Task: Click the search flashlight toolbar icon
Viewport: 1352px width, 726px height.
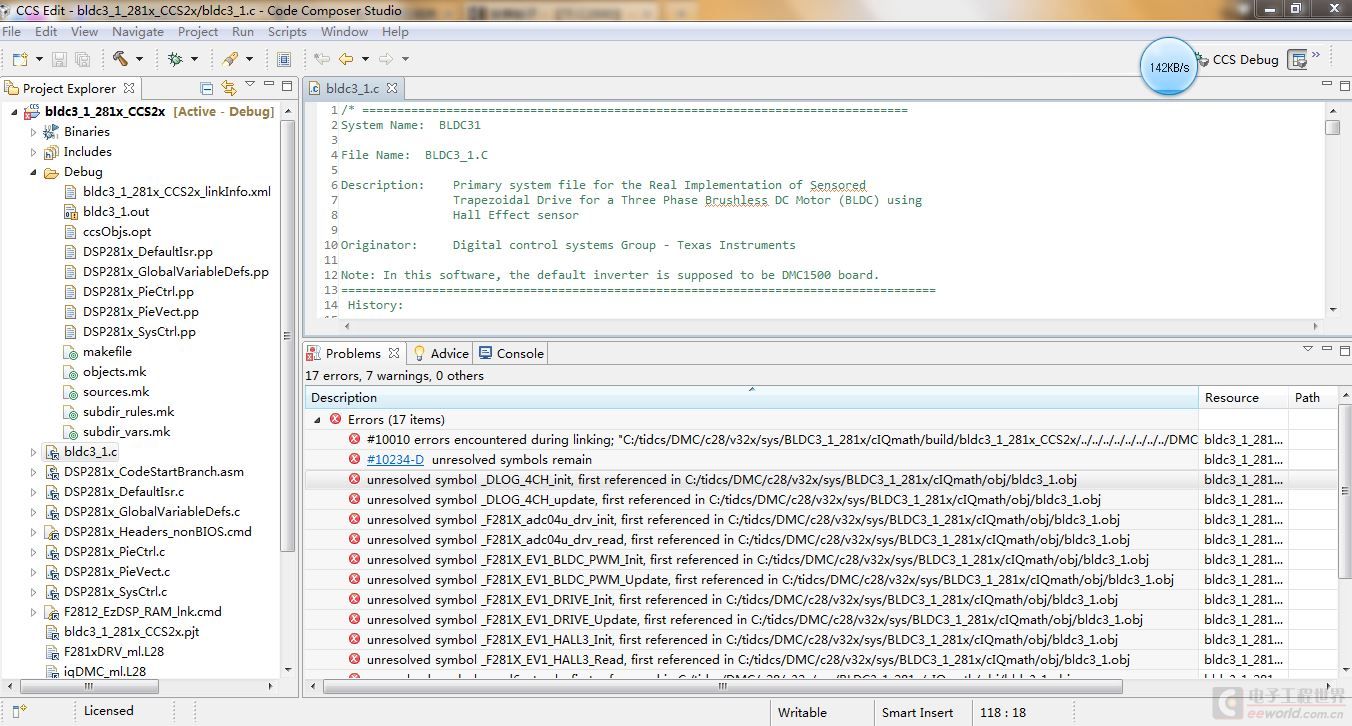Action: [x=229, y=59]
